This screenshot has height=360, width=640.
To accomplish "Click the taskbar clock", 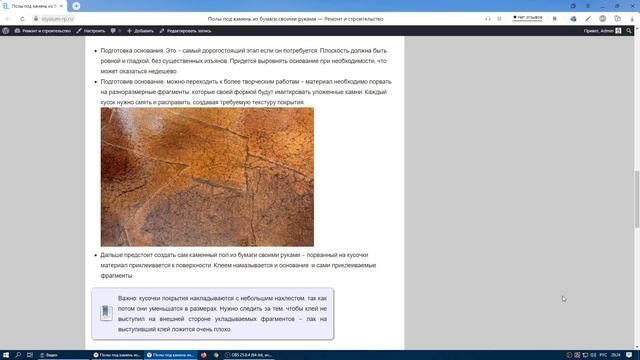I will click(x=616, y=355).
